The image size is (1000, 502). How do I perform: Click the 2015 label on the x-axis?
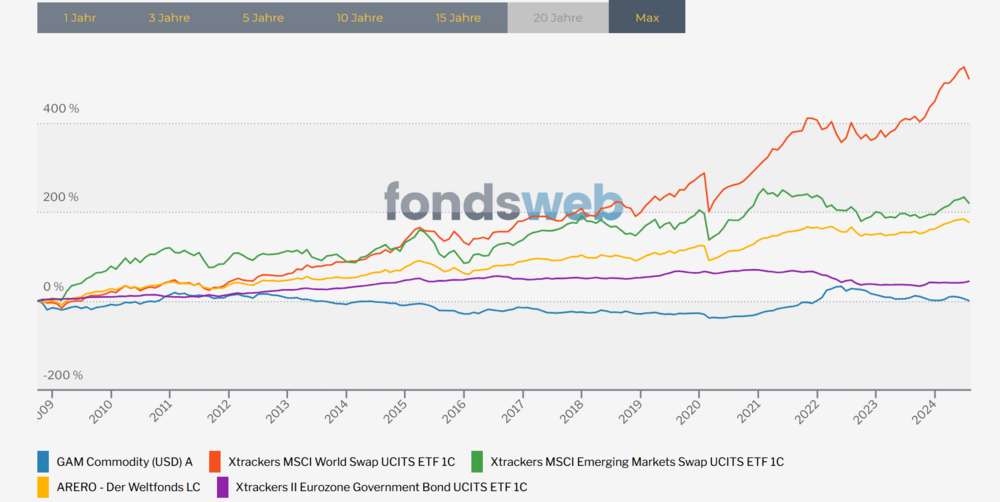click(398, 409)
